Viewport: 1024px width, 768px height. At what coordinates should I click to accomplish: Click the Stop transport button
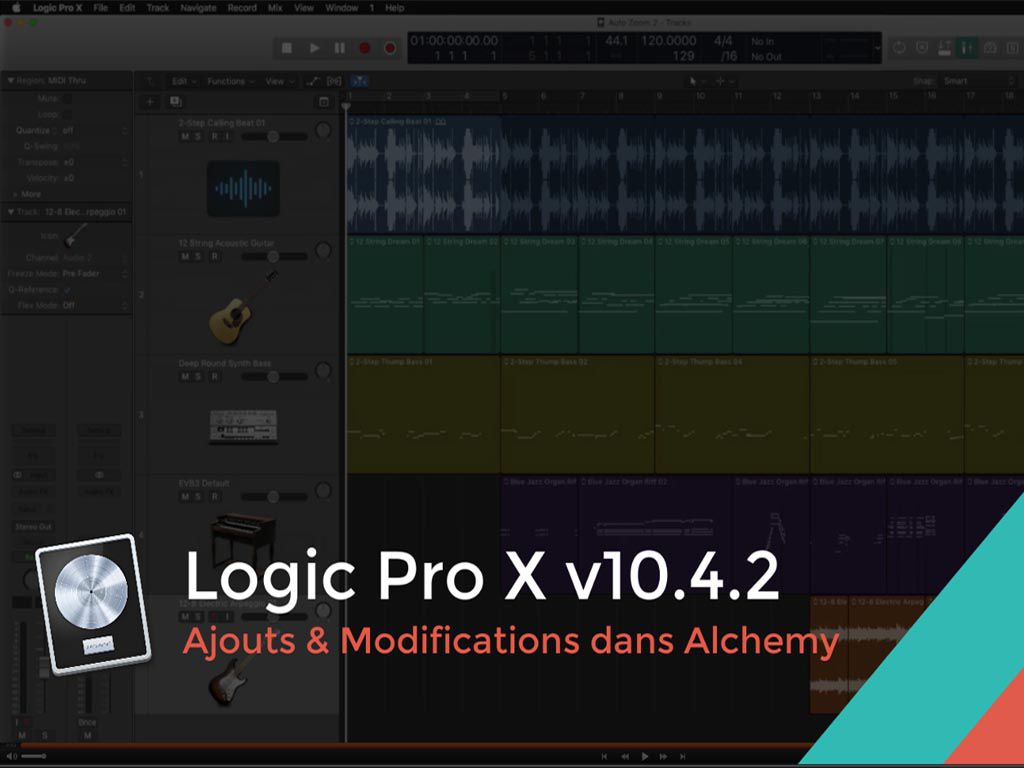point(287,48)
